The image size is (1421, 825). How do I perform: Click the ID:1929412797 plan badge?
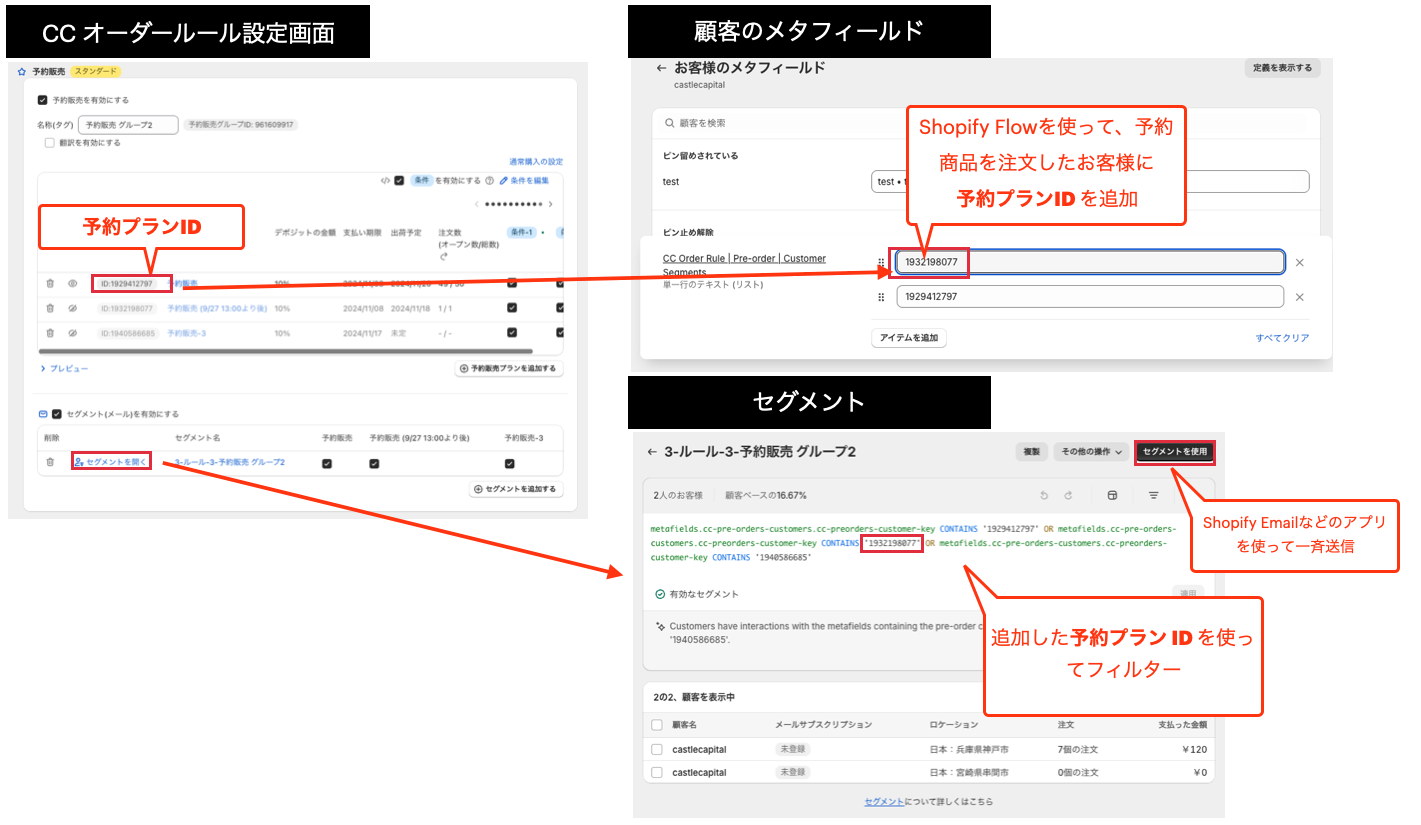point(127,283)
